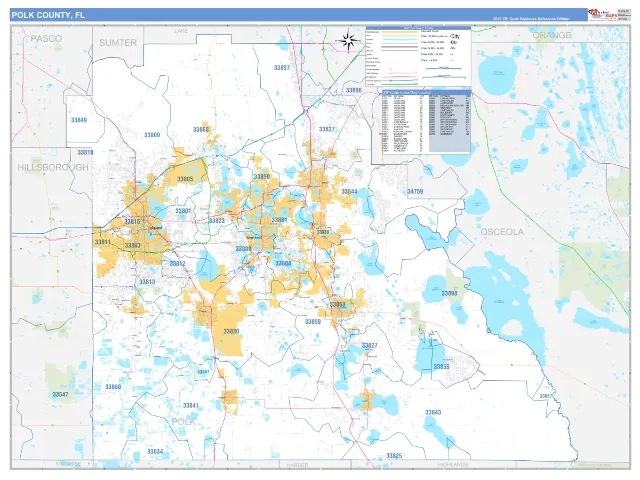Click ZIP code 33803 label

[x=133, y=245]
